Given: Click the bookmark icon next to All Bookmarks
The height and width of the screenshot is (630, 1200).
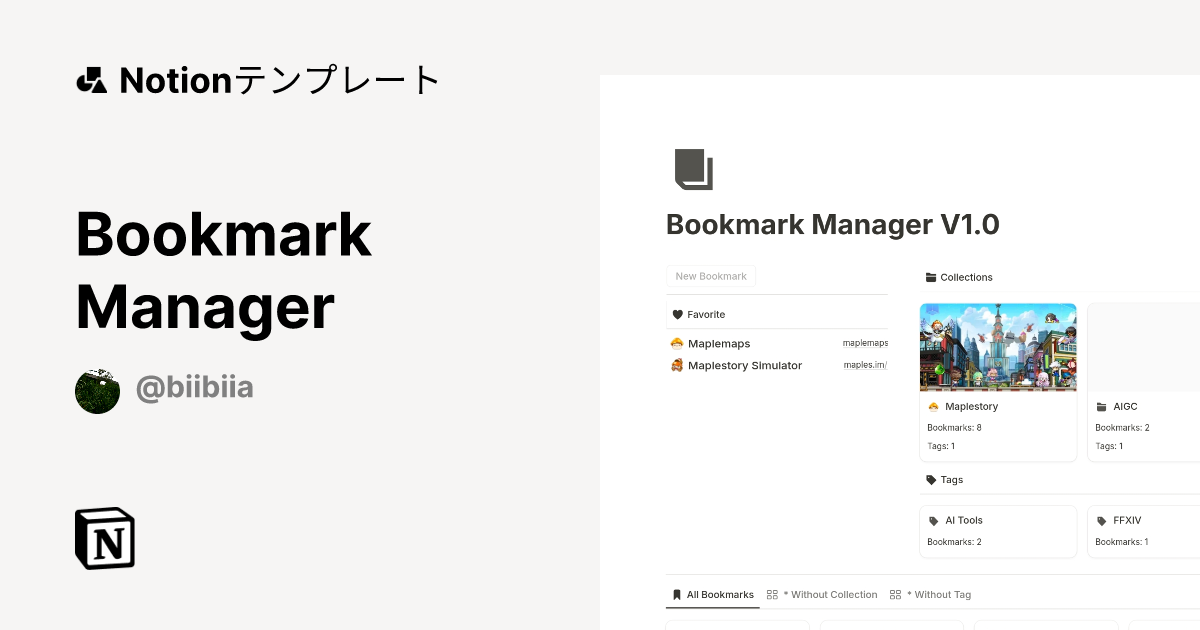Looking at the screenshot, I should pyautogui.click(x=677, y=594).
